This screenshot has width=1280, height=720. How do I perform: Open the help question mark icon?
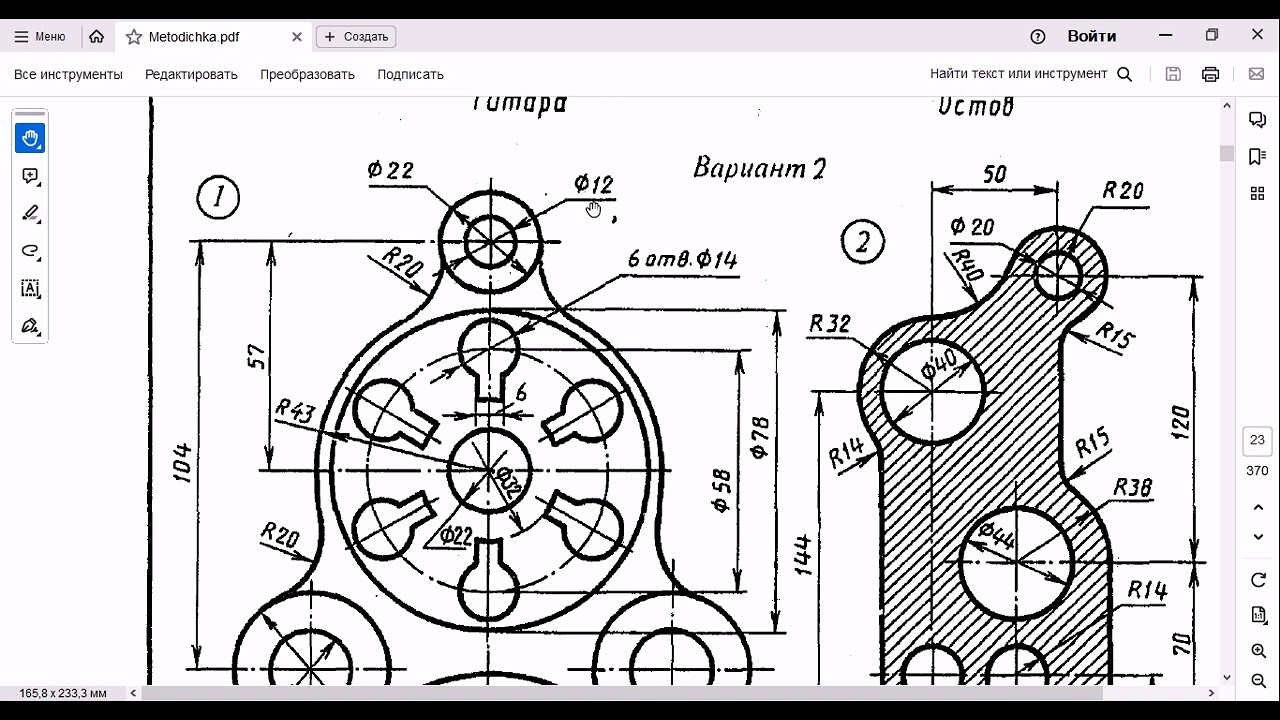click(x=1038, y=37)
